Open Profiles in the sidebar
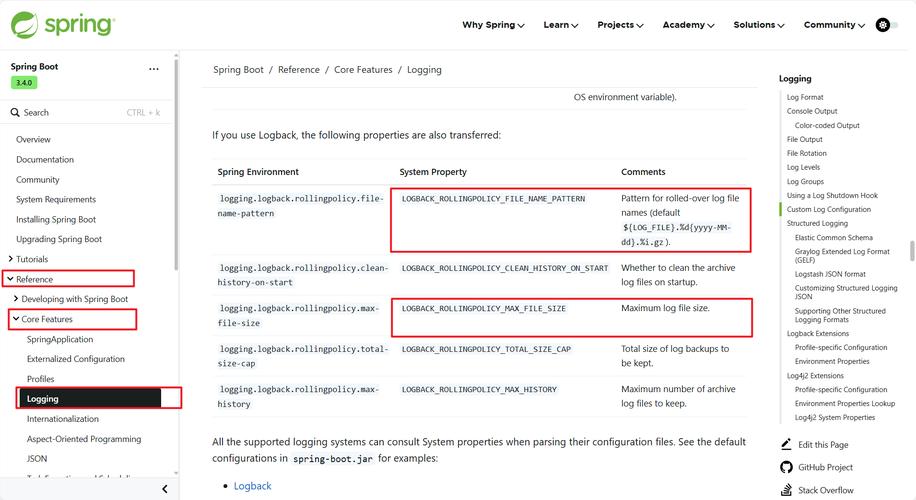The image size is (916, 500). 40,379
